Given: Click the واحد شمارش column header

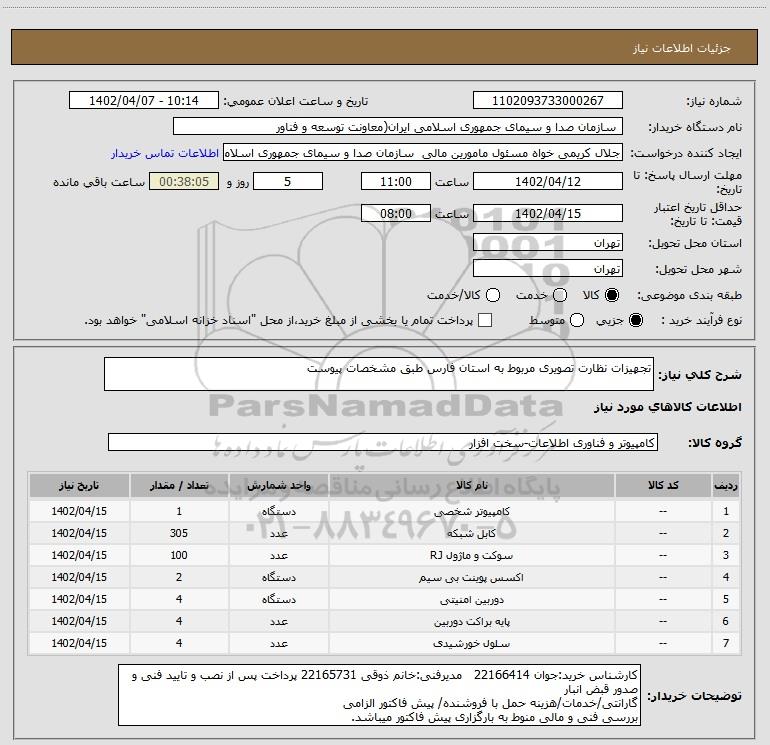Looking at the screenshot, I should coord(278,485).
